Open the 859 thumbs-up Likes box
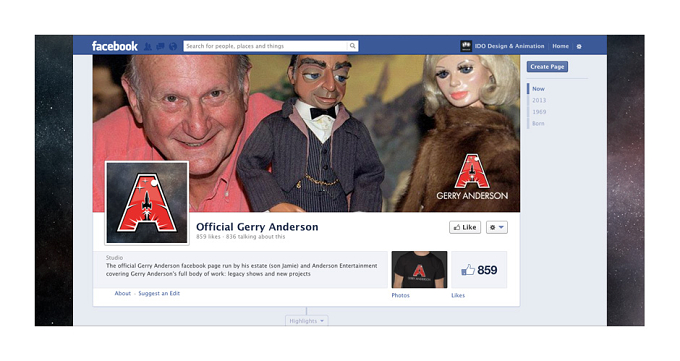Image resolution: width=680 pixels, height=361 pixels. [479, 269]
